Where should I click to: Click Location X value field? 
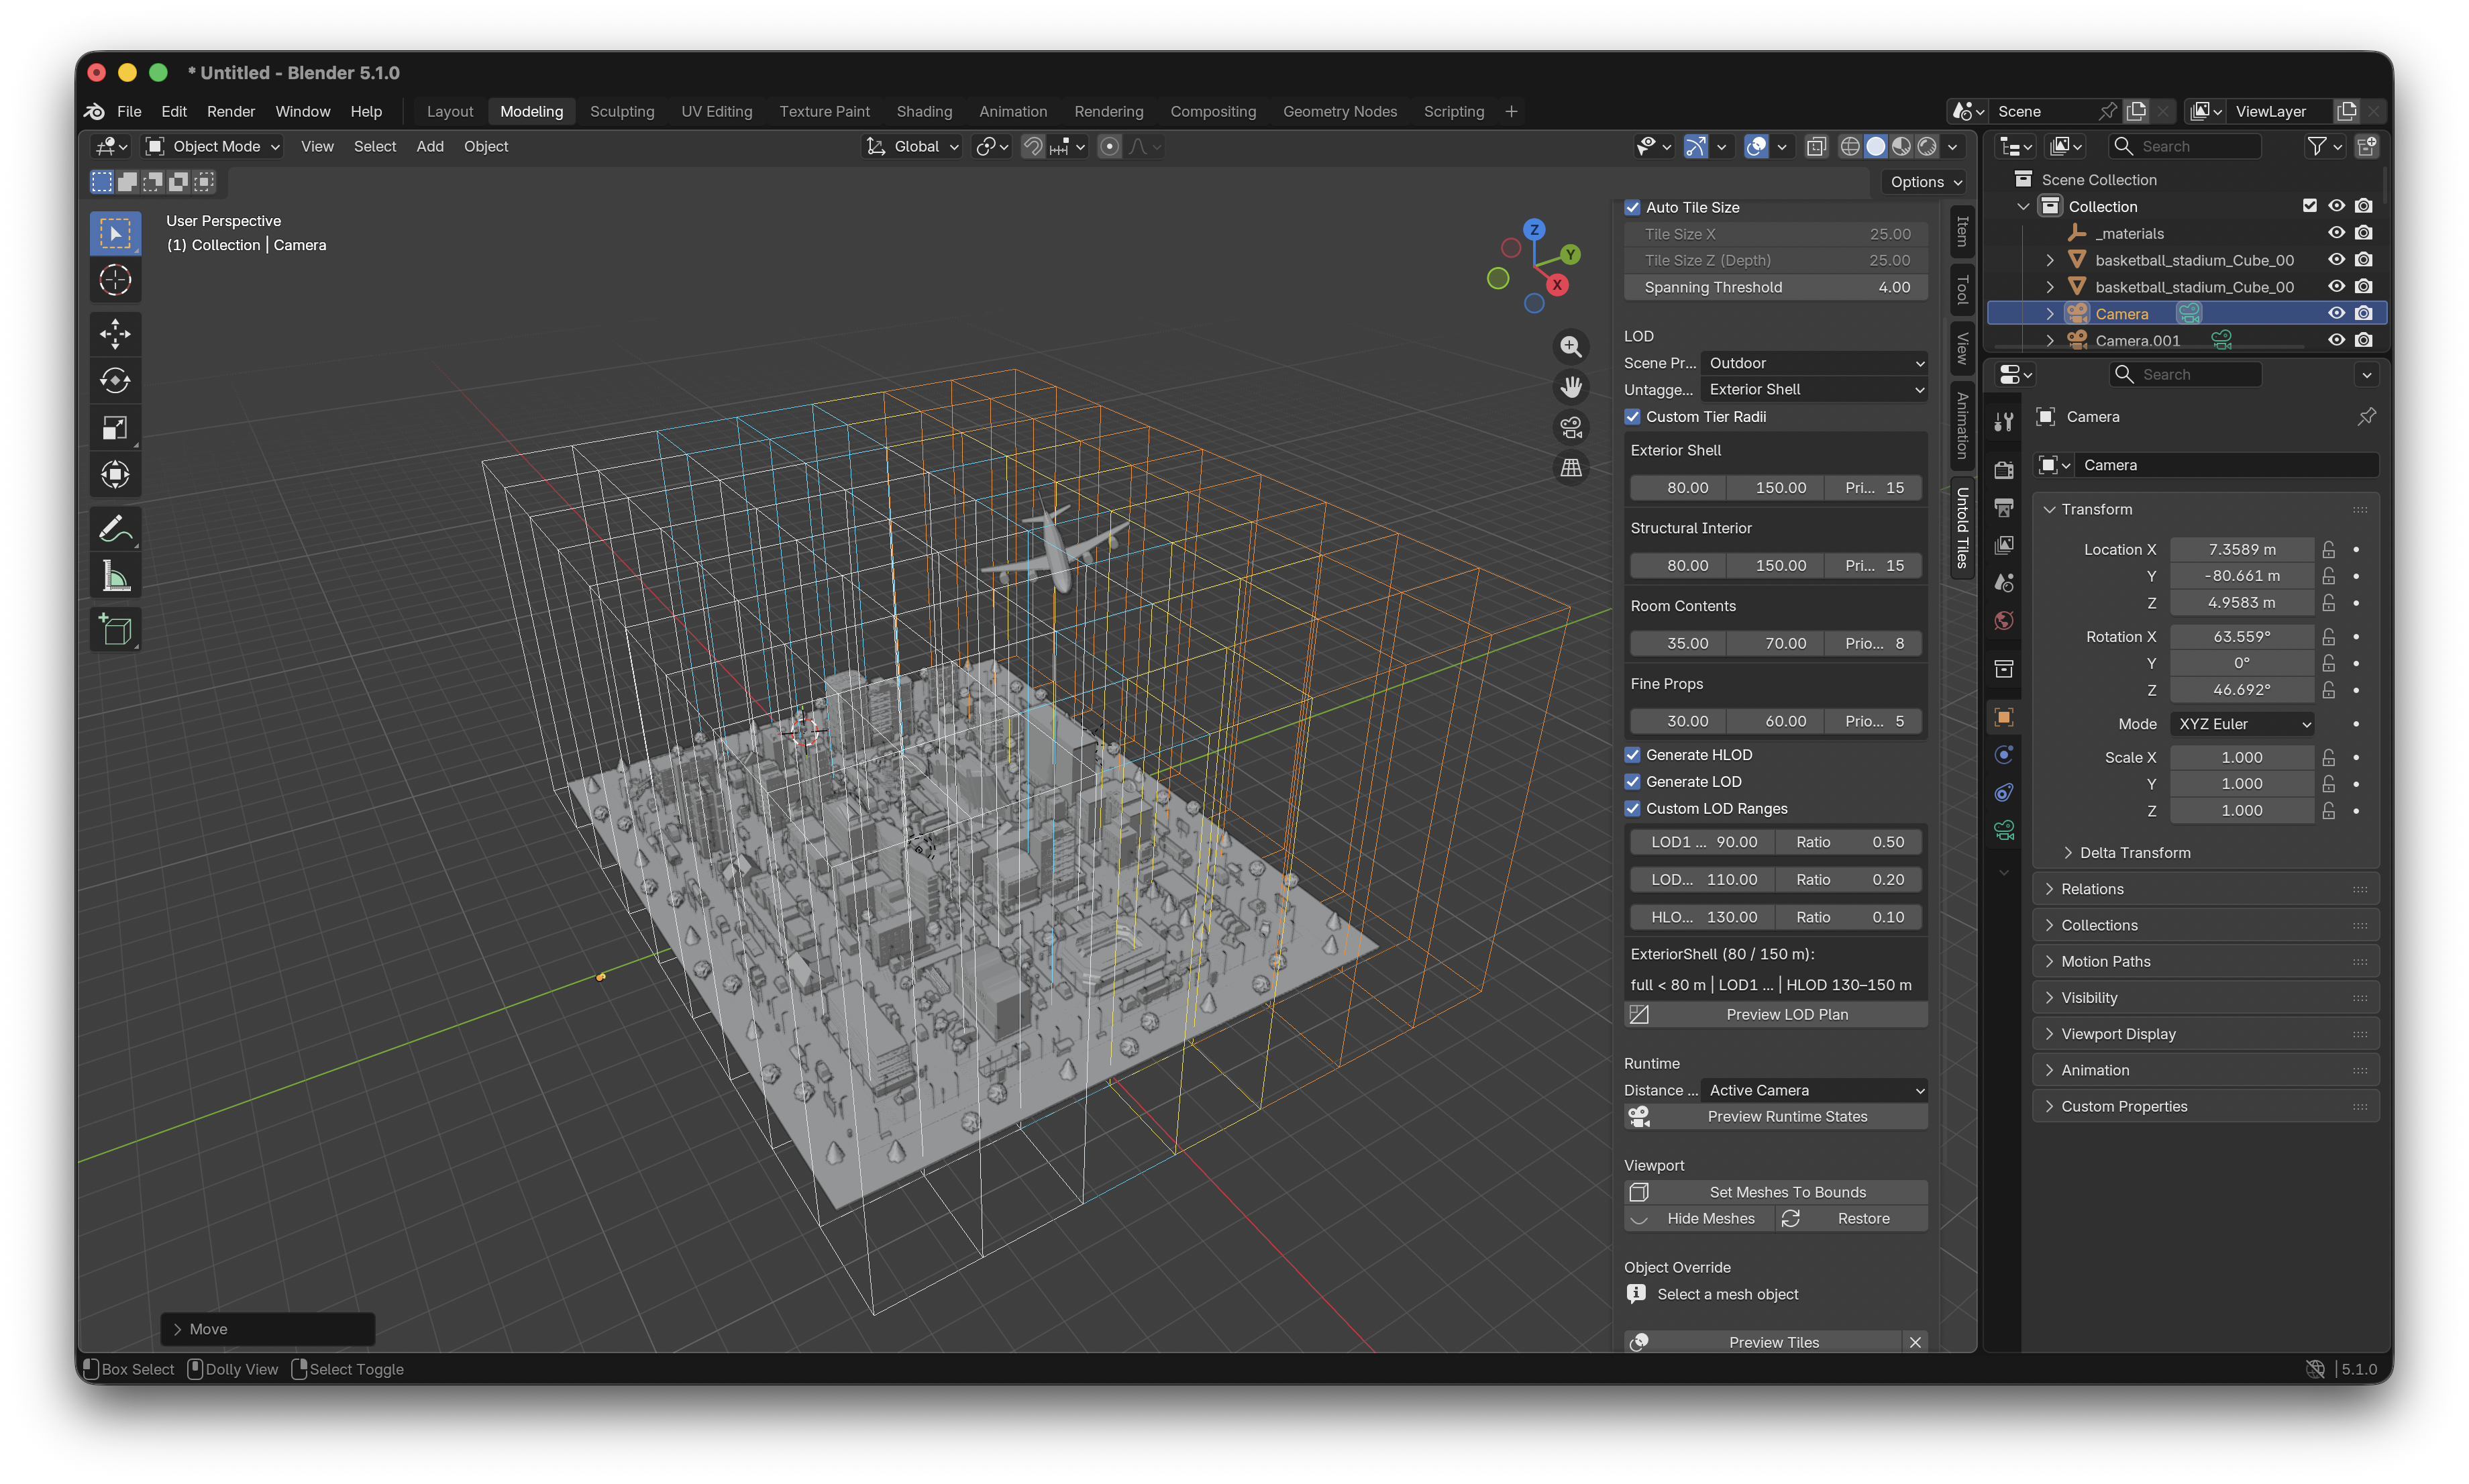point(2241,550)
